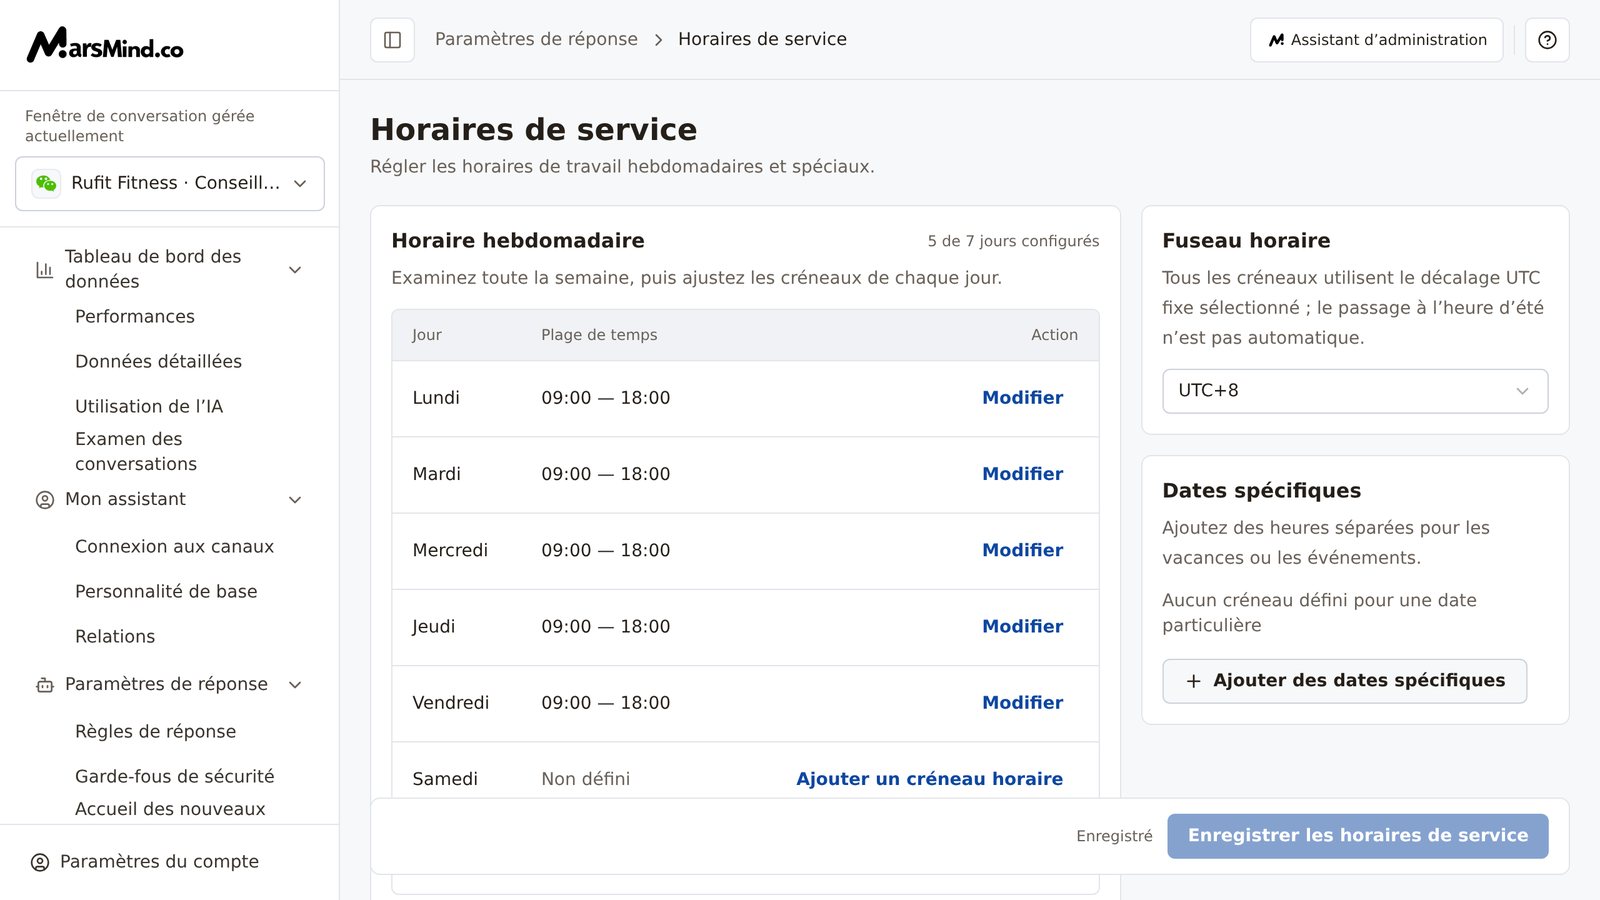Open Règles de réponse
The image size is (1600, 900).
(155, 731)
